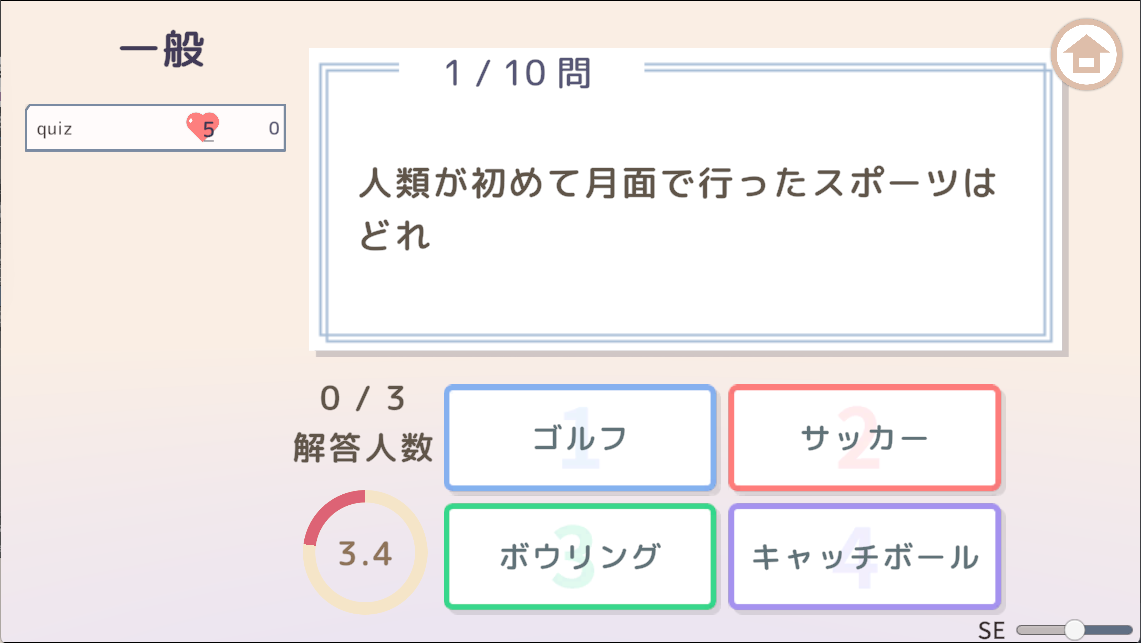Viewport: 1141px width, 643px height.
Task: Click the pink heart lives icon
Action: pos(201,127)
